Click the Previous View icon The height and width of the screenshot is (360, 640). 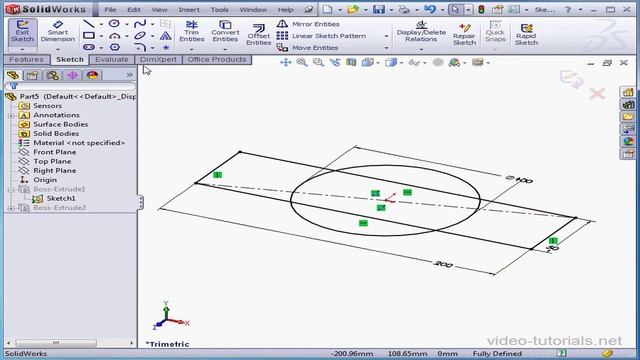(x=335, y=62)
